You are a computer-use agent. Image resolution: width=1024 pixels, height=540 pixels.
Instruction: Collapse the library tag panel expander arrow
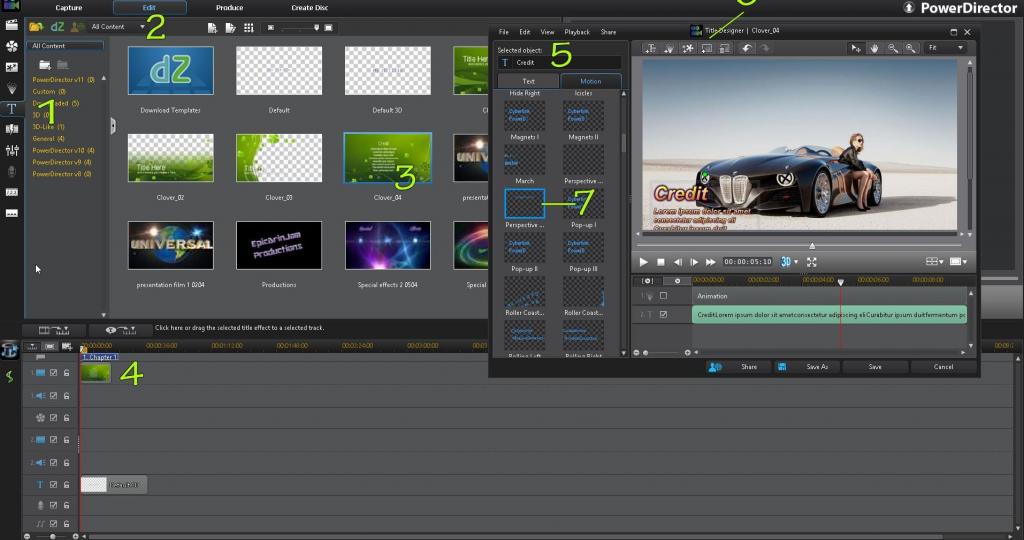pos(113,125)
